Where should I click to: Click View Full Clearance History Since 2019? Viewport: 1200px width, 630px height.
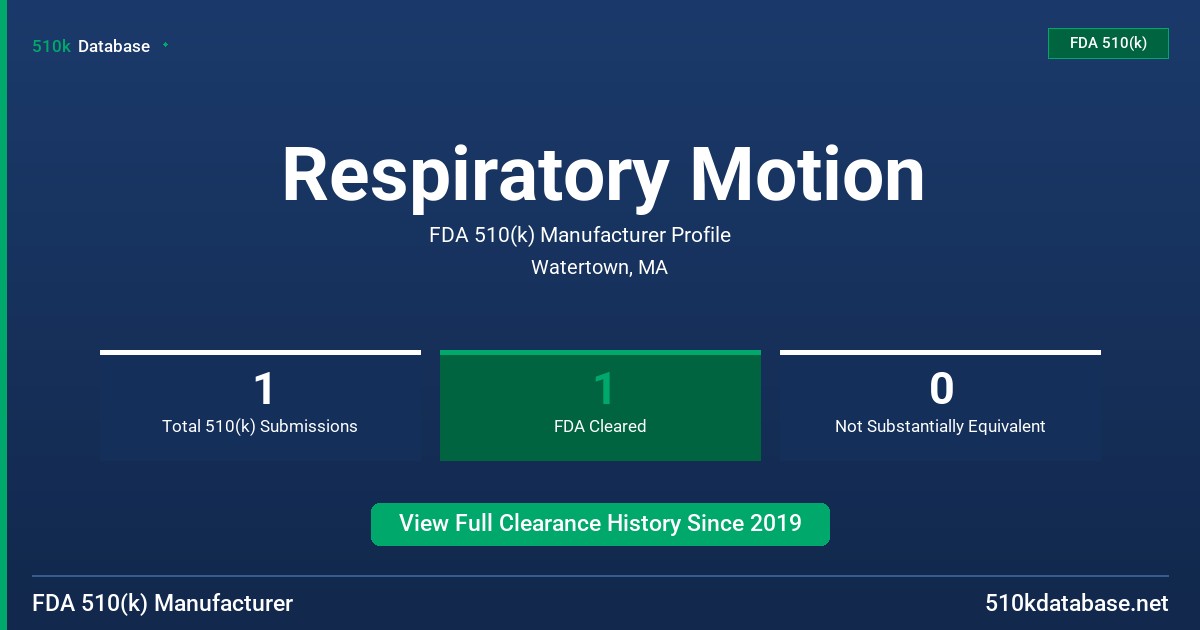click(x=600, y=524)
